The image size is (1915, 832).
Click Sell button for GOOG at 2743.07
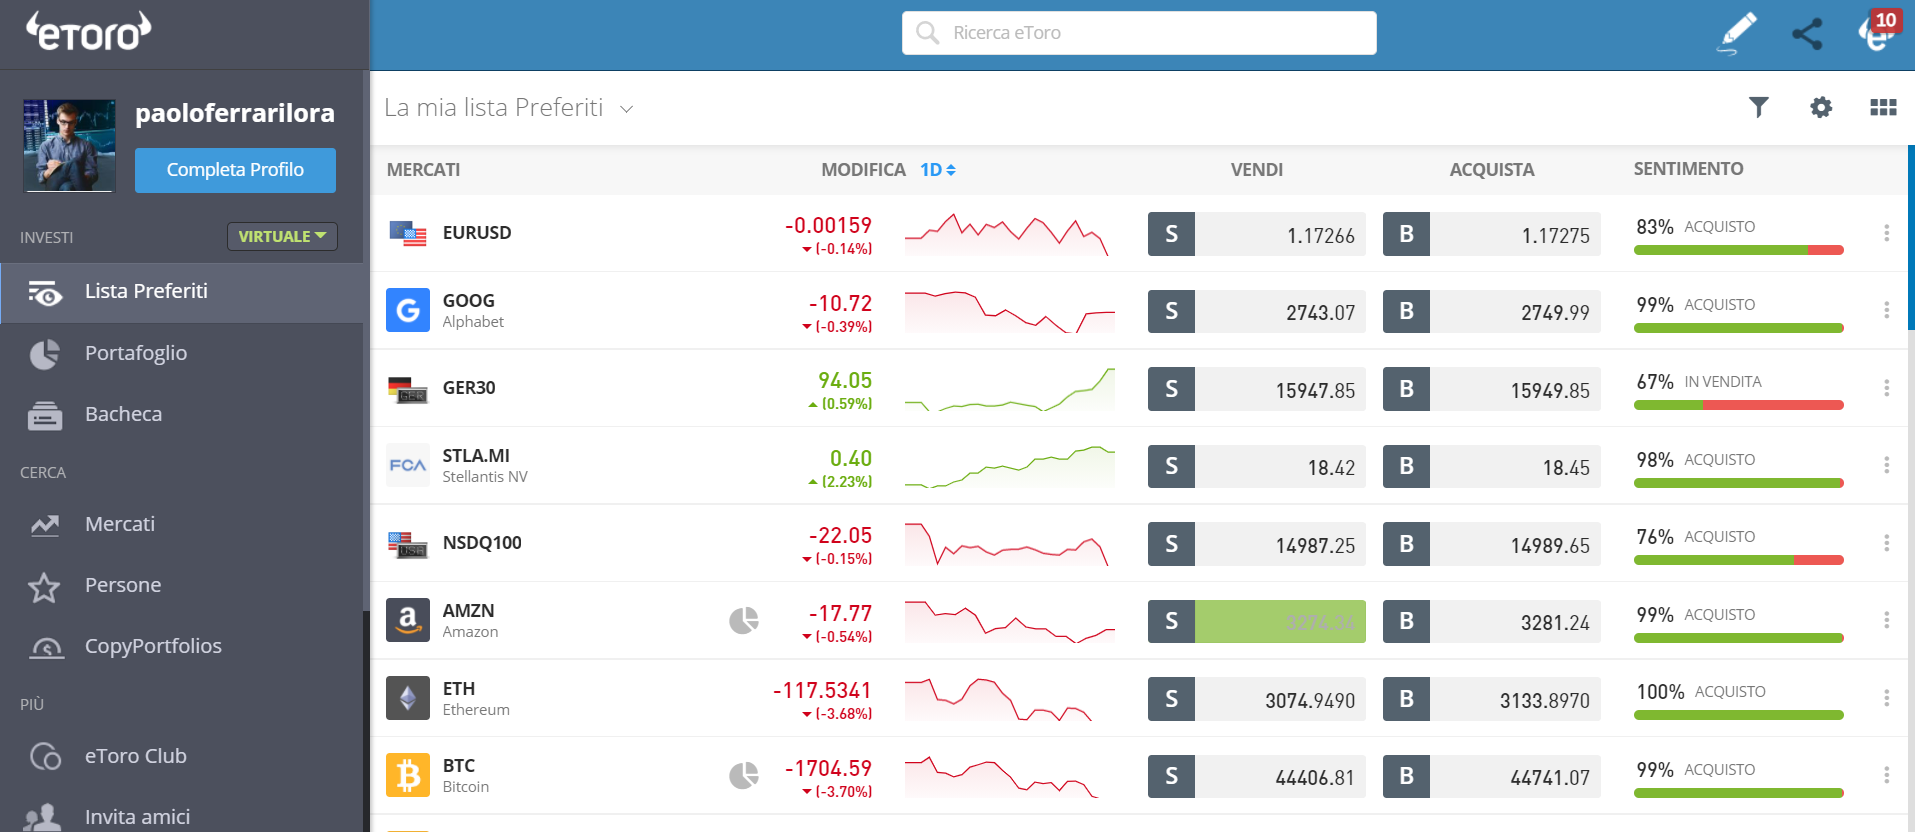click(1257, 311)
